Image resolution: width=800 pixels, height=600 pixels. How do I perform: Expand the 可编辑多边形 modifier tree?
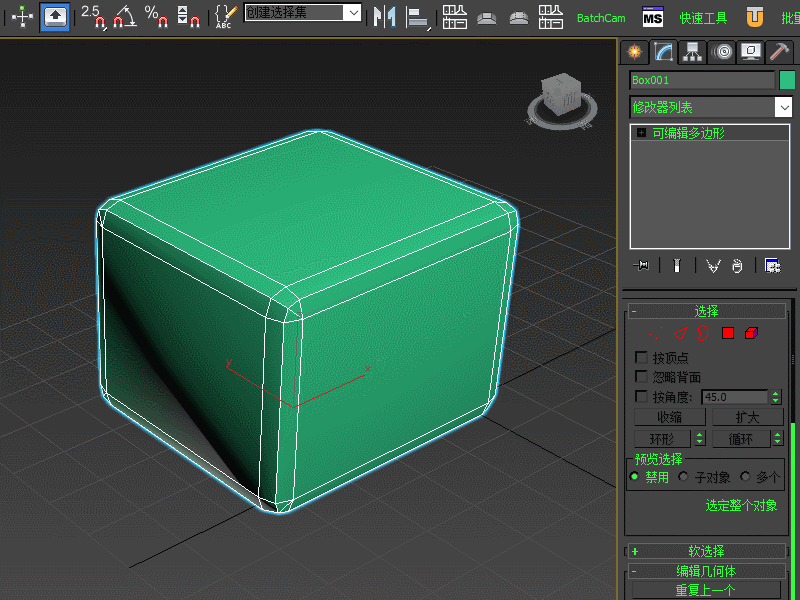[x=641, y=132]
